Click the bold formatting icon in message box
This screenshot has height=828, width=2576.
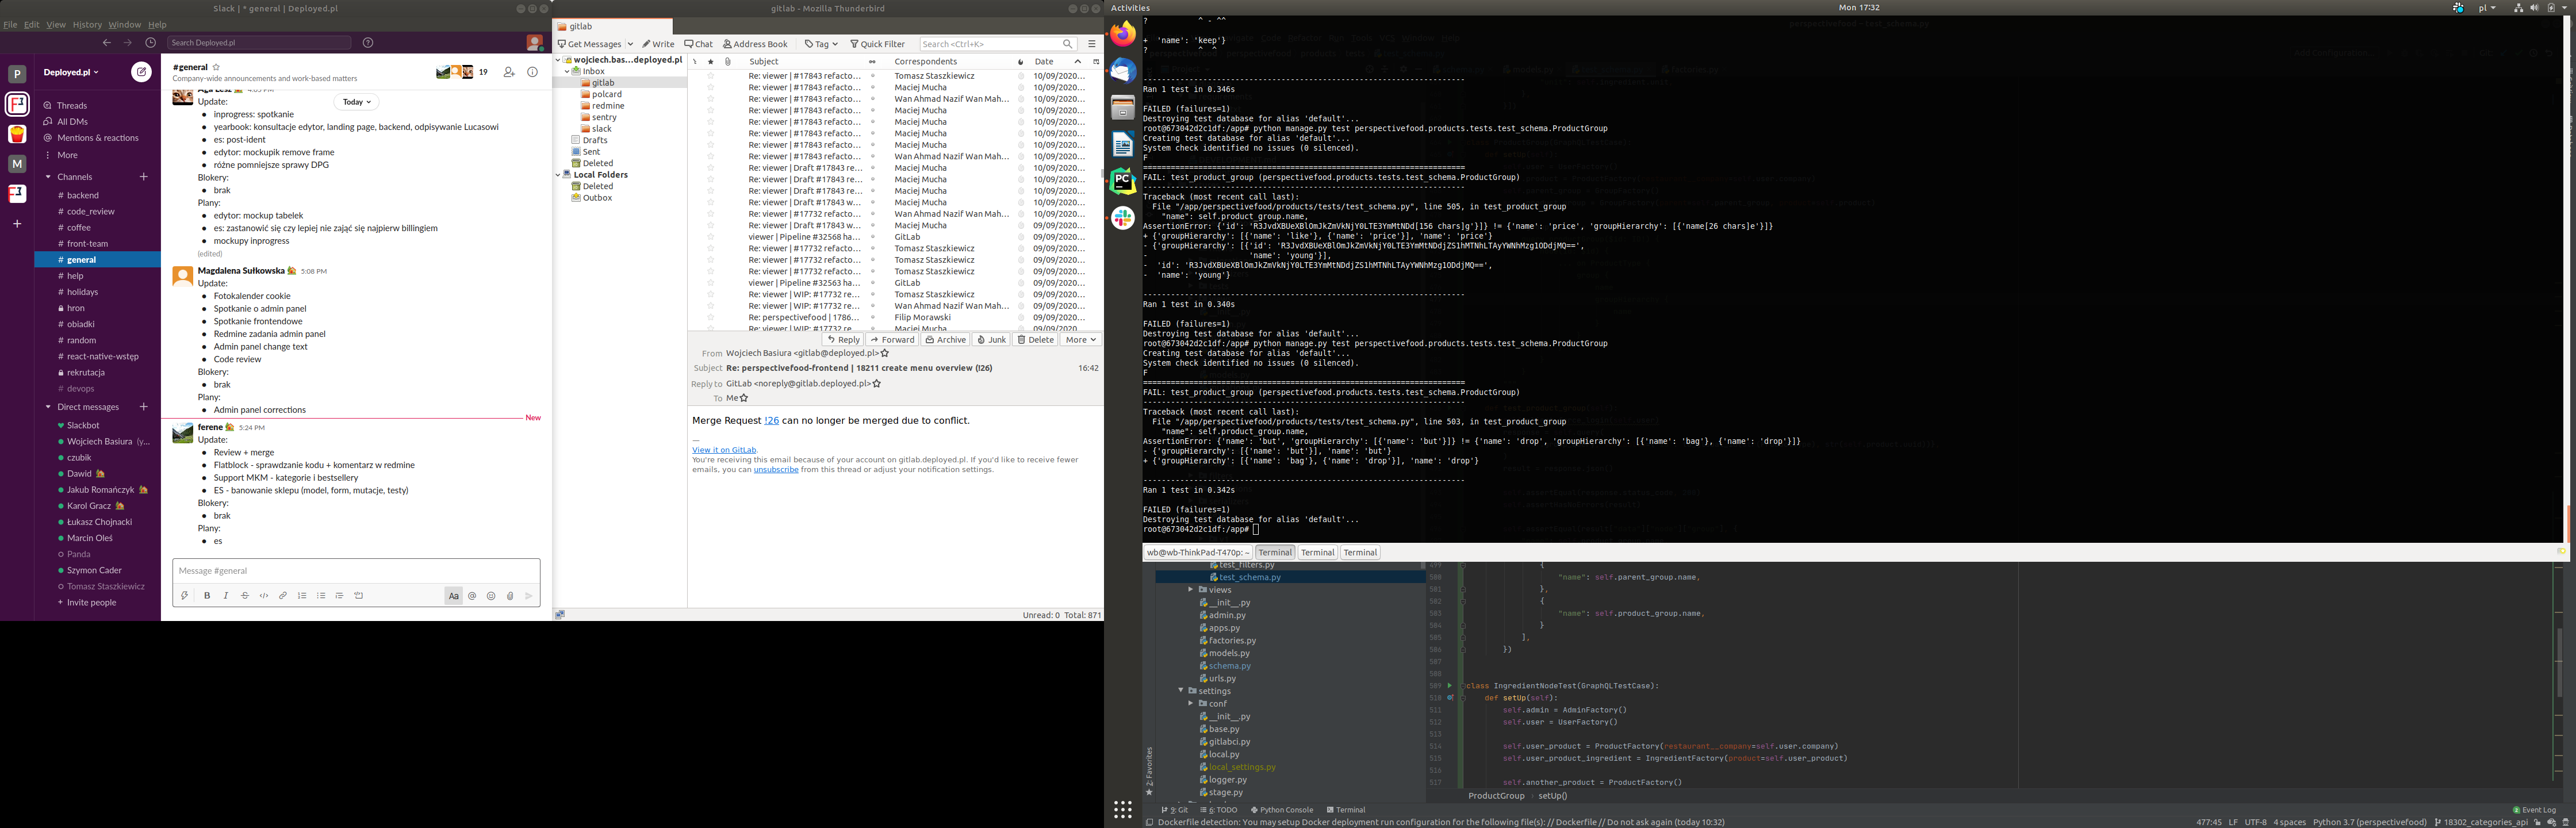pos(207,596)
